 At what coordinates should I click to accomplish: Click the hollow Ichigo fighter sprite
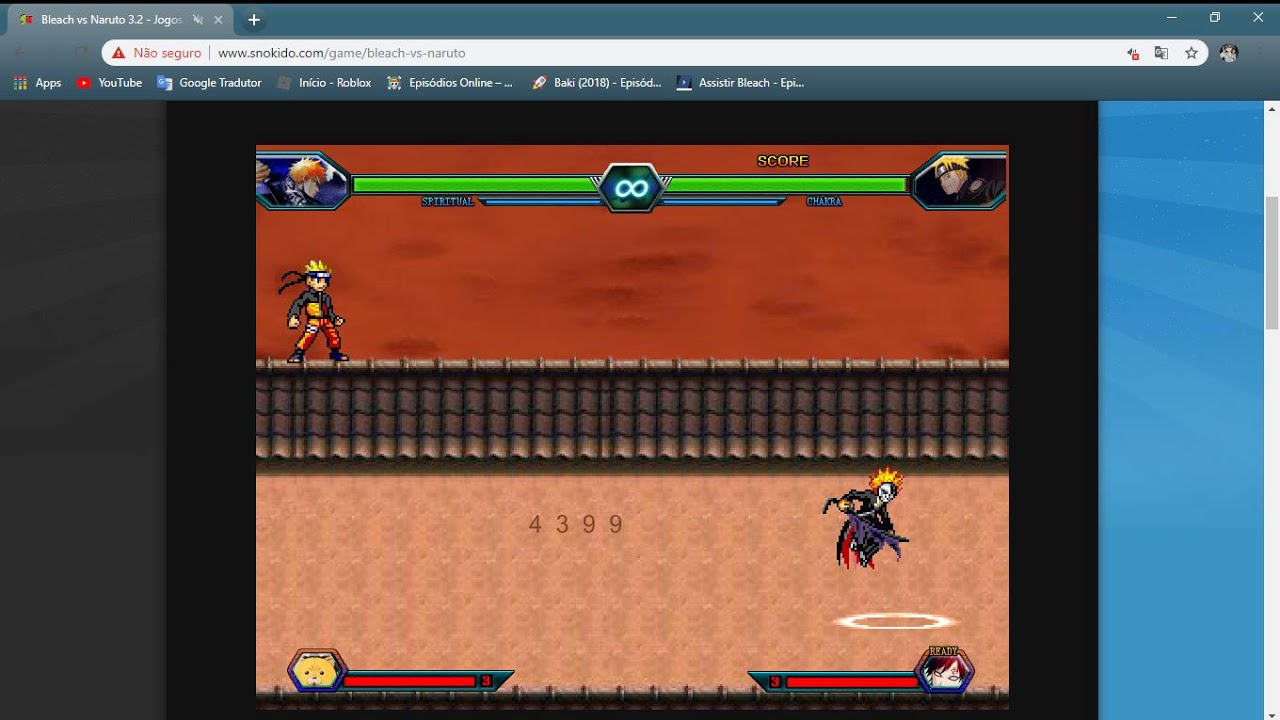(x=867, y=519)
